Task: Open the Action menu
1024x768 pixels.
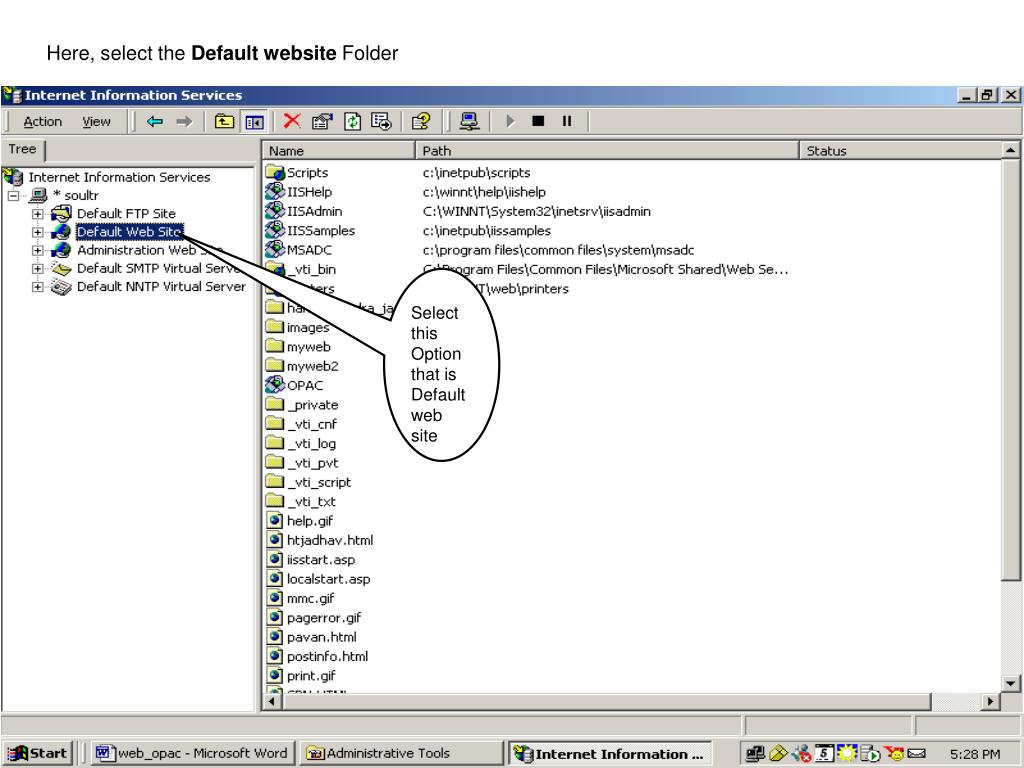Action: (x=42, y=121)
